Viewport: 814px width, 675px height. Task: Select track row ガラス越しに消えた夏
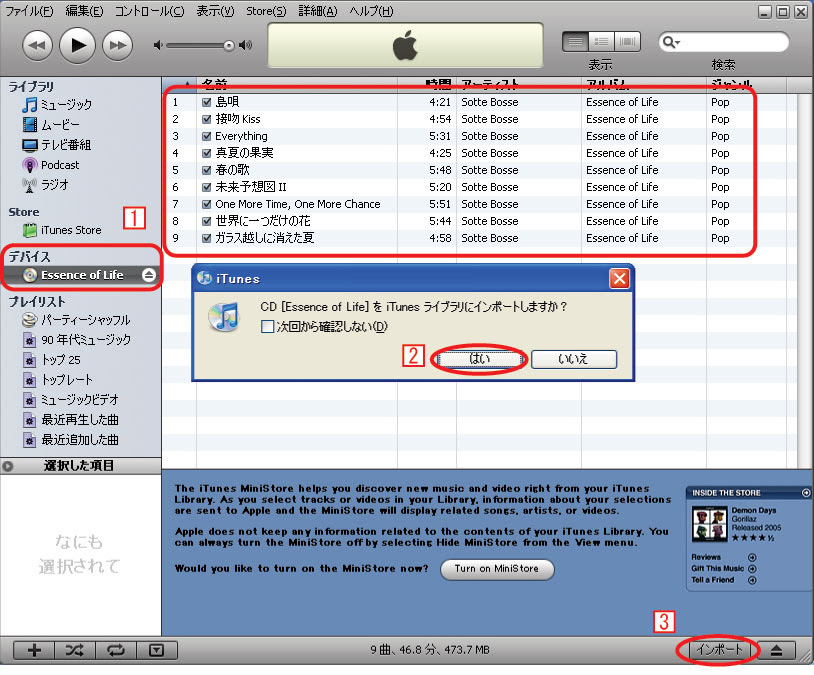click(480, 238)
